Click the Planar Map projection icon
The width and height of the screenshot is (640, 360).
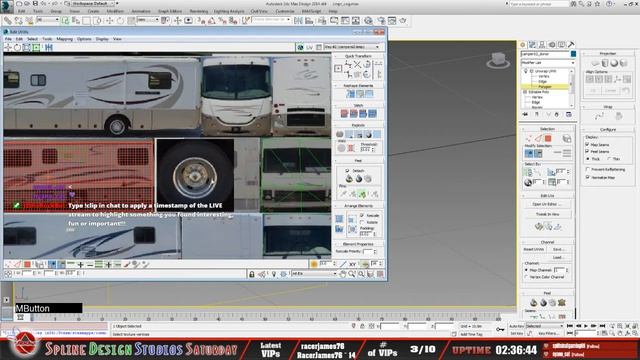coord(596,63)
